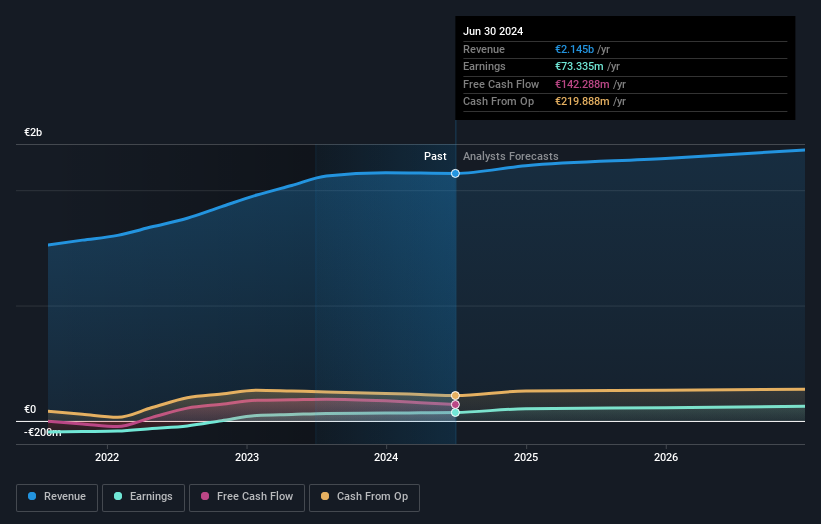821x524 pixels.
Task: Click the 2024 x-axis label
Action: tap(386, 457)
